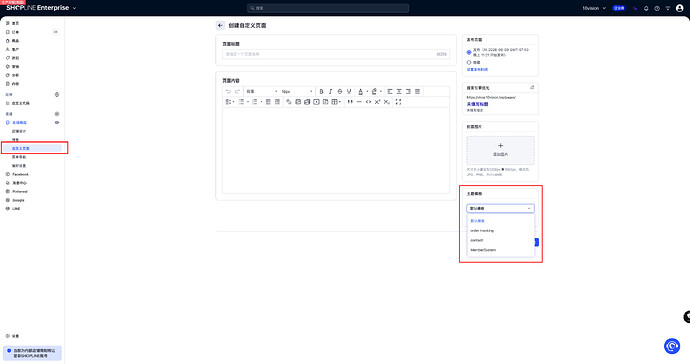Open the notifications bell icon
The width and height of the screenshot is (690, 364).
tap(646, 8)
